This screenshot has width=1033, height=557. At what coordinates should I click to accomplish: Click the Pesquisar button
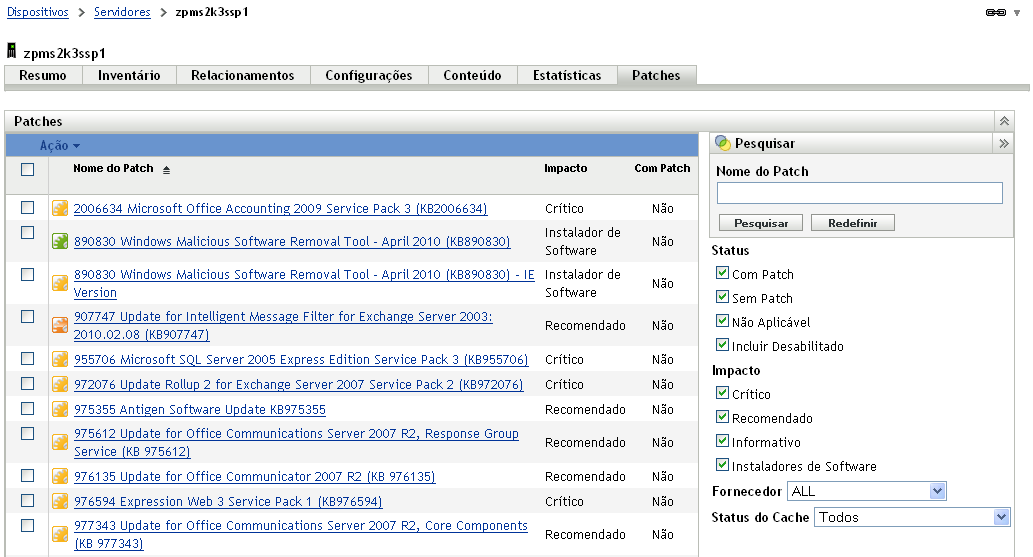pyautogui.click(x=761, y=223)
